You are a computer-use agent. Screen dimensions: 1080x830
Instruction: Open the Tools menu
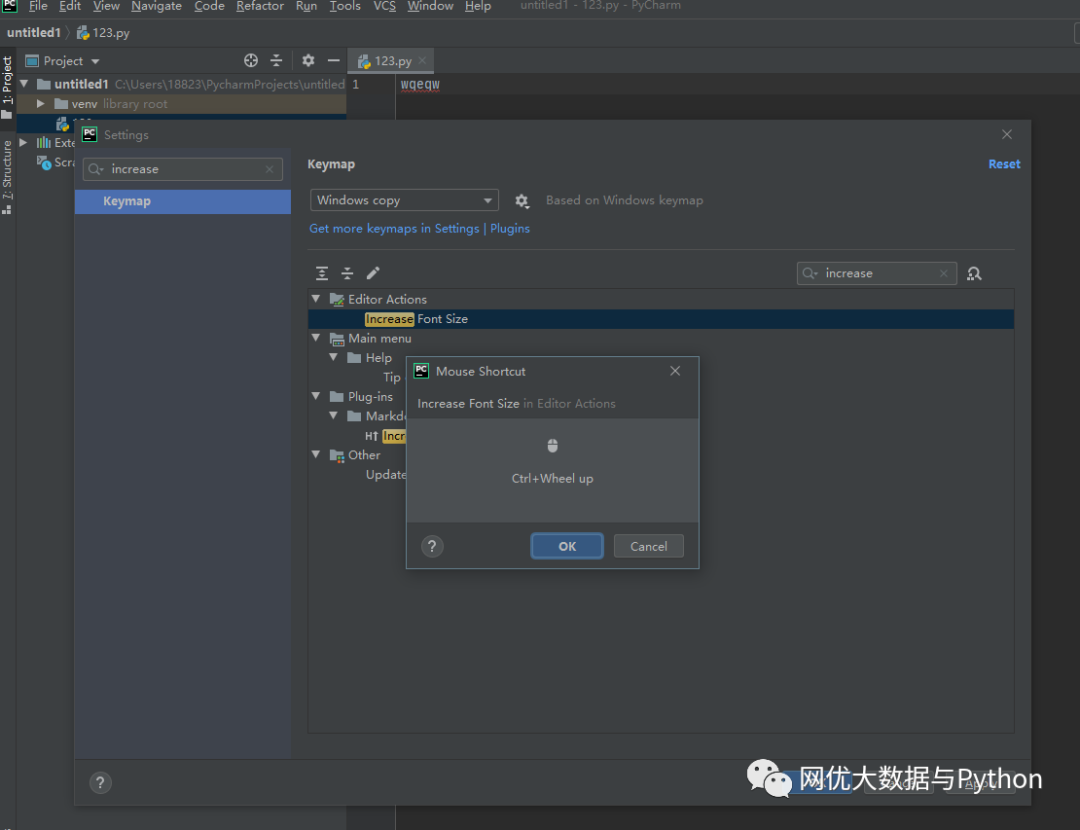345,6
